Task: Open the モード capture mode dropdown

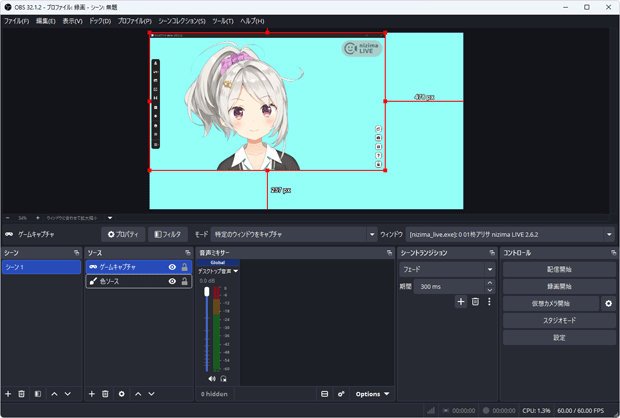Action: coord(293,235)
